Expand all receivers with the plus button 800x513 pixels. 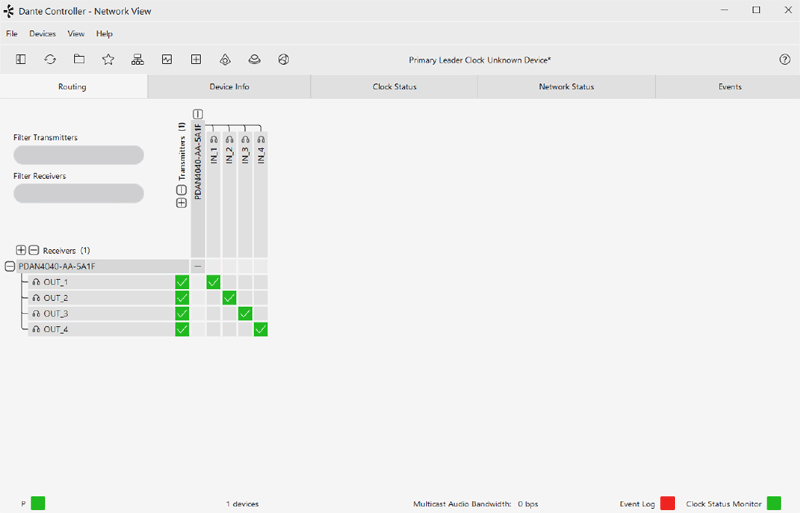point(21,250)
